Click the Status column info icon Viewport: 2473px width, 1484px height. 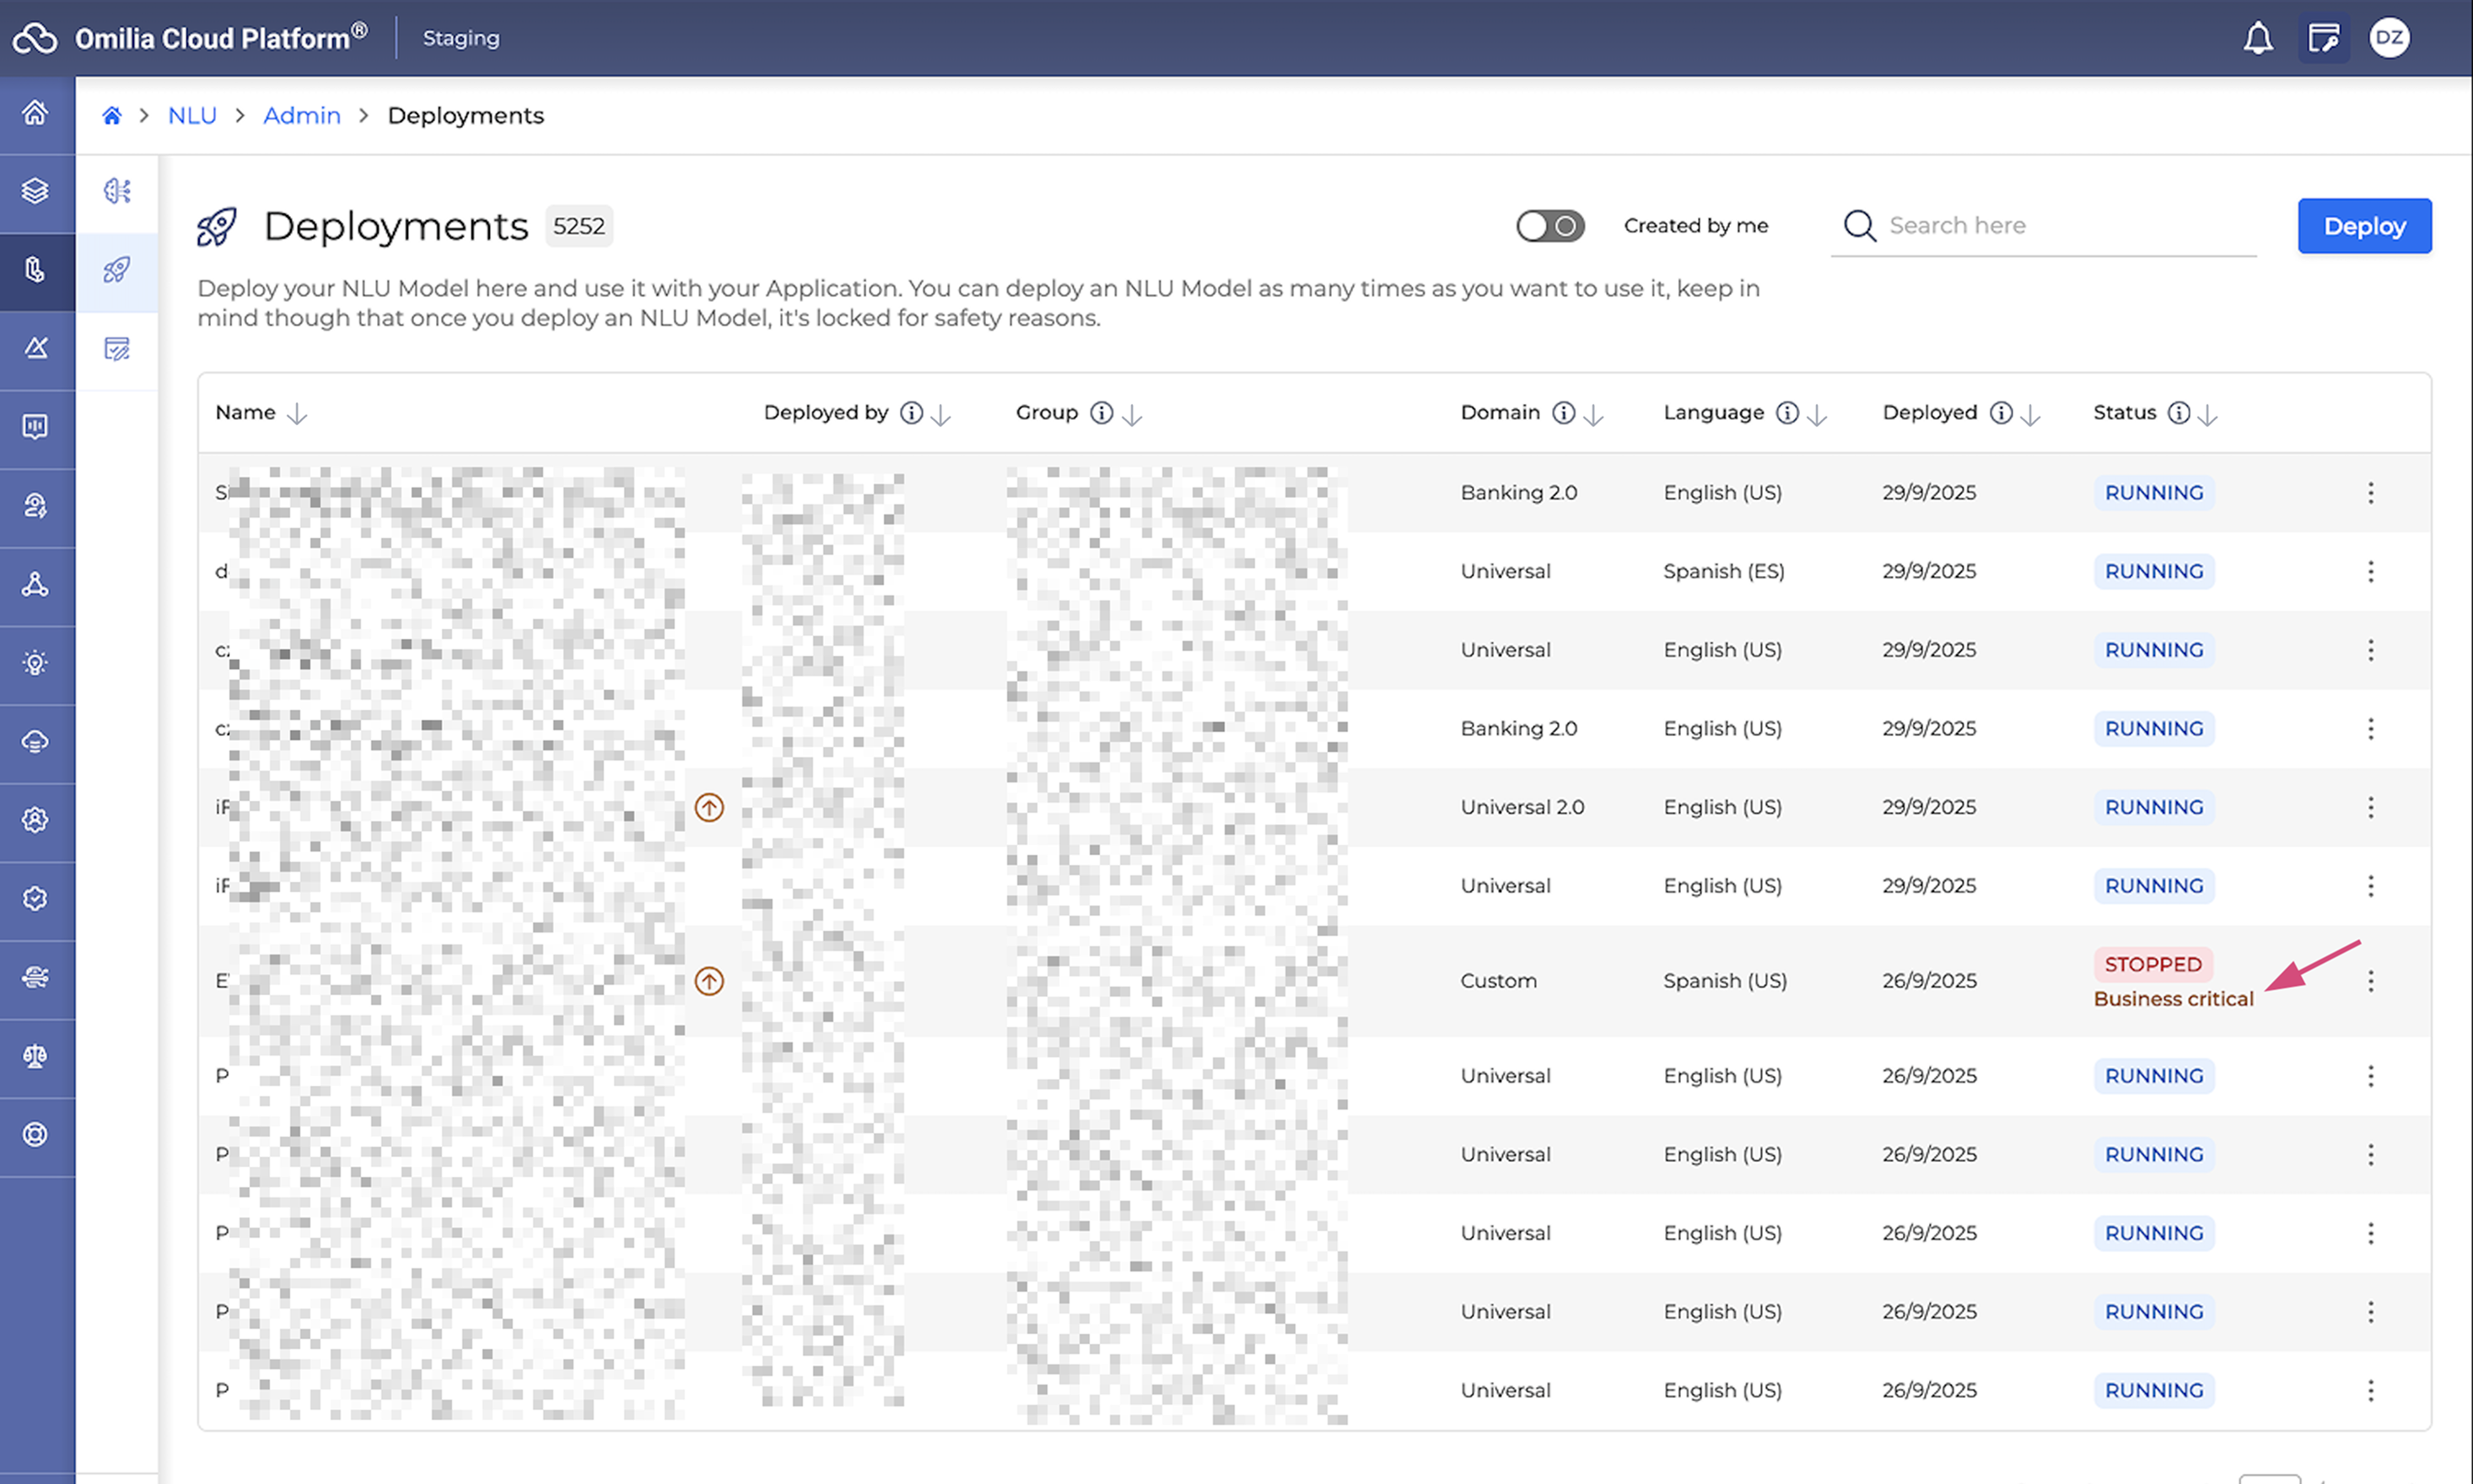(2178, 413)
